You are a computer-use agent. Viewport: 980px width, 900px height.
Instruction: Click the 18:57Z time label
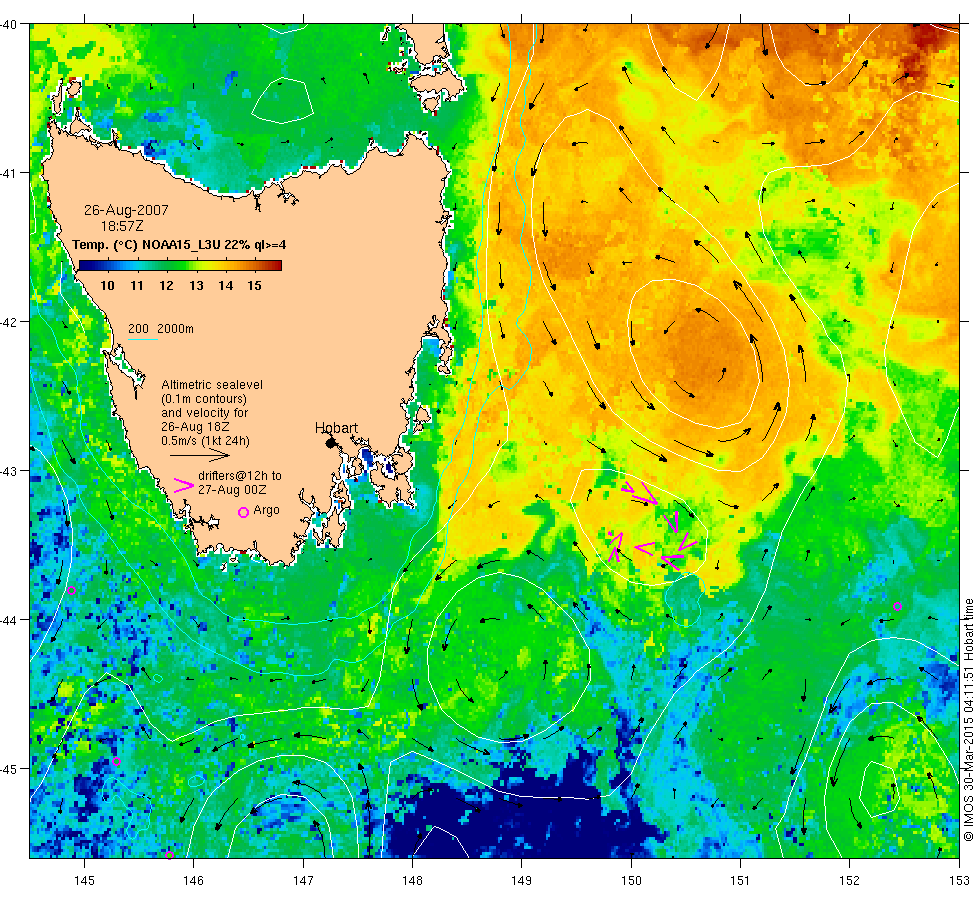coord(122,226)
